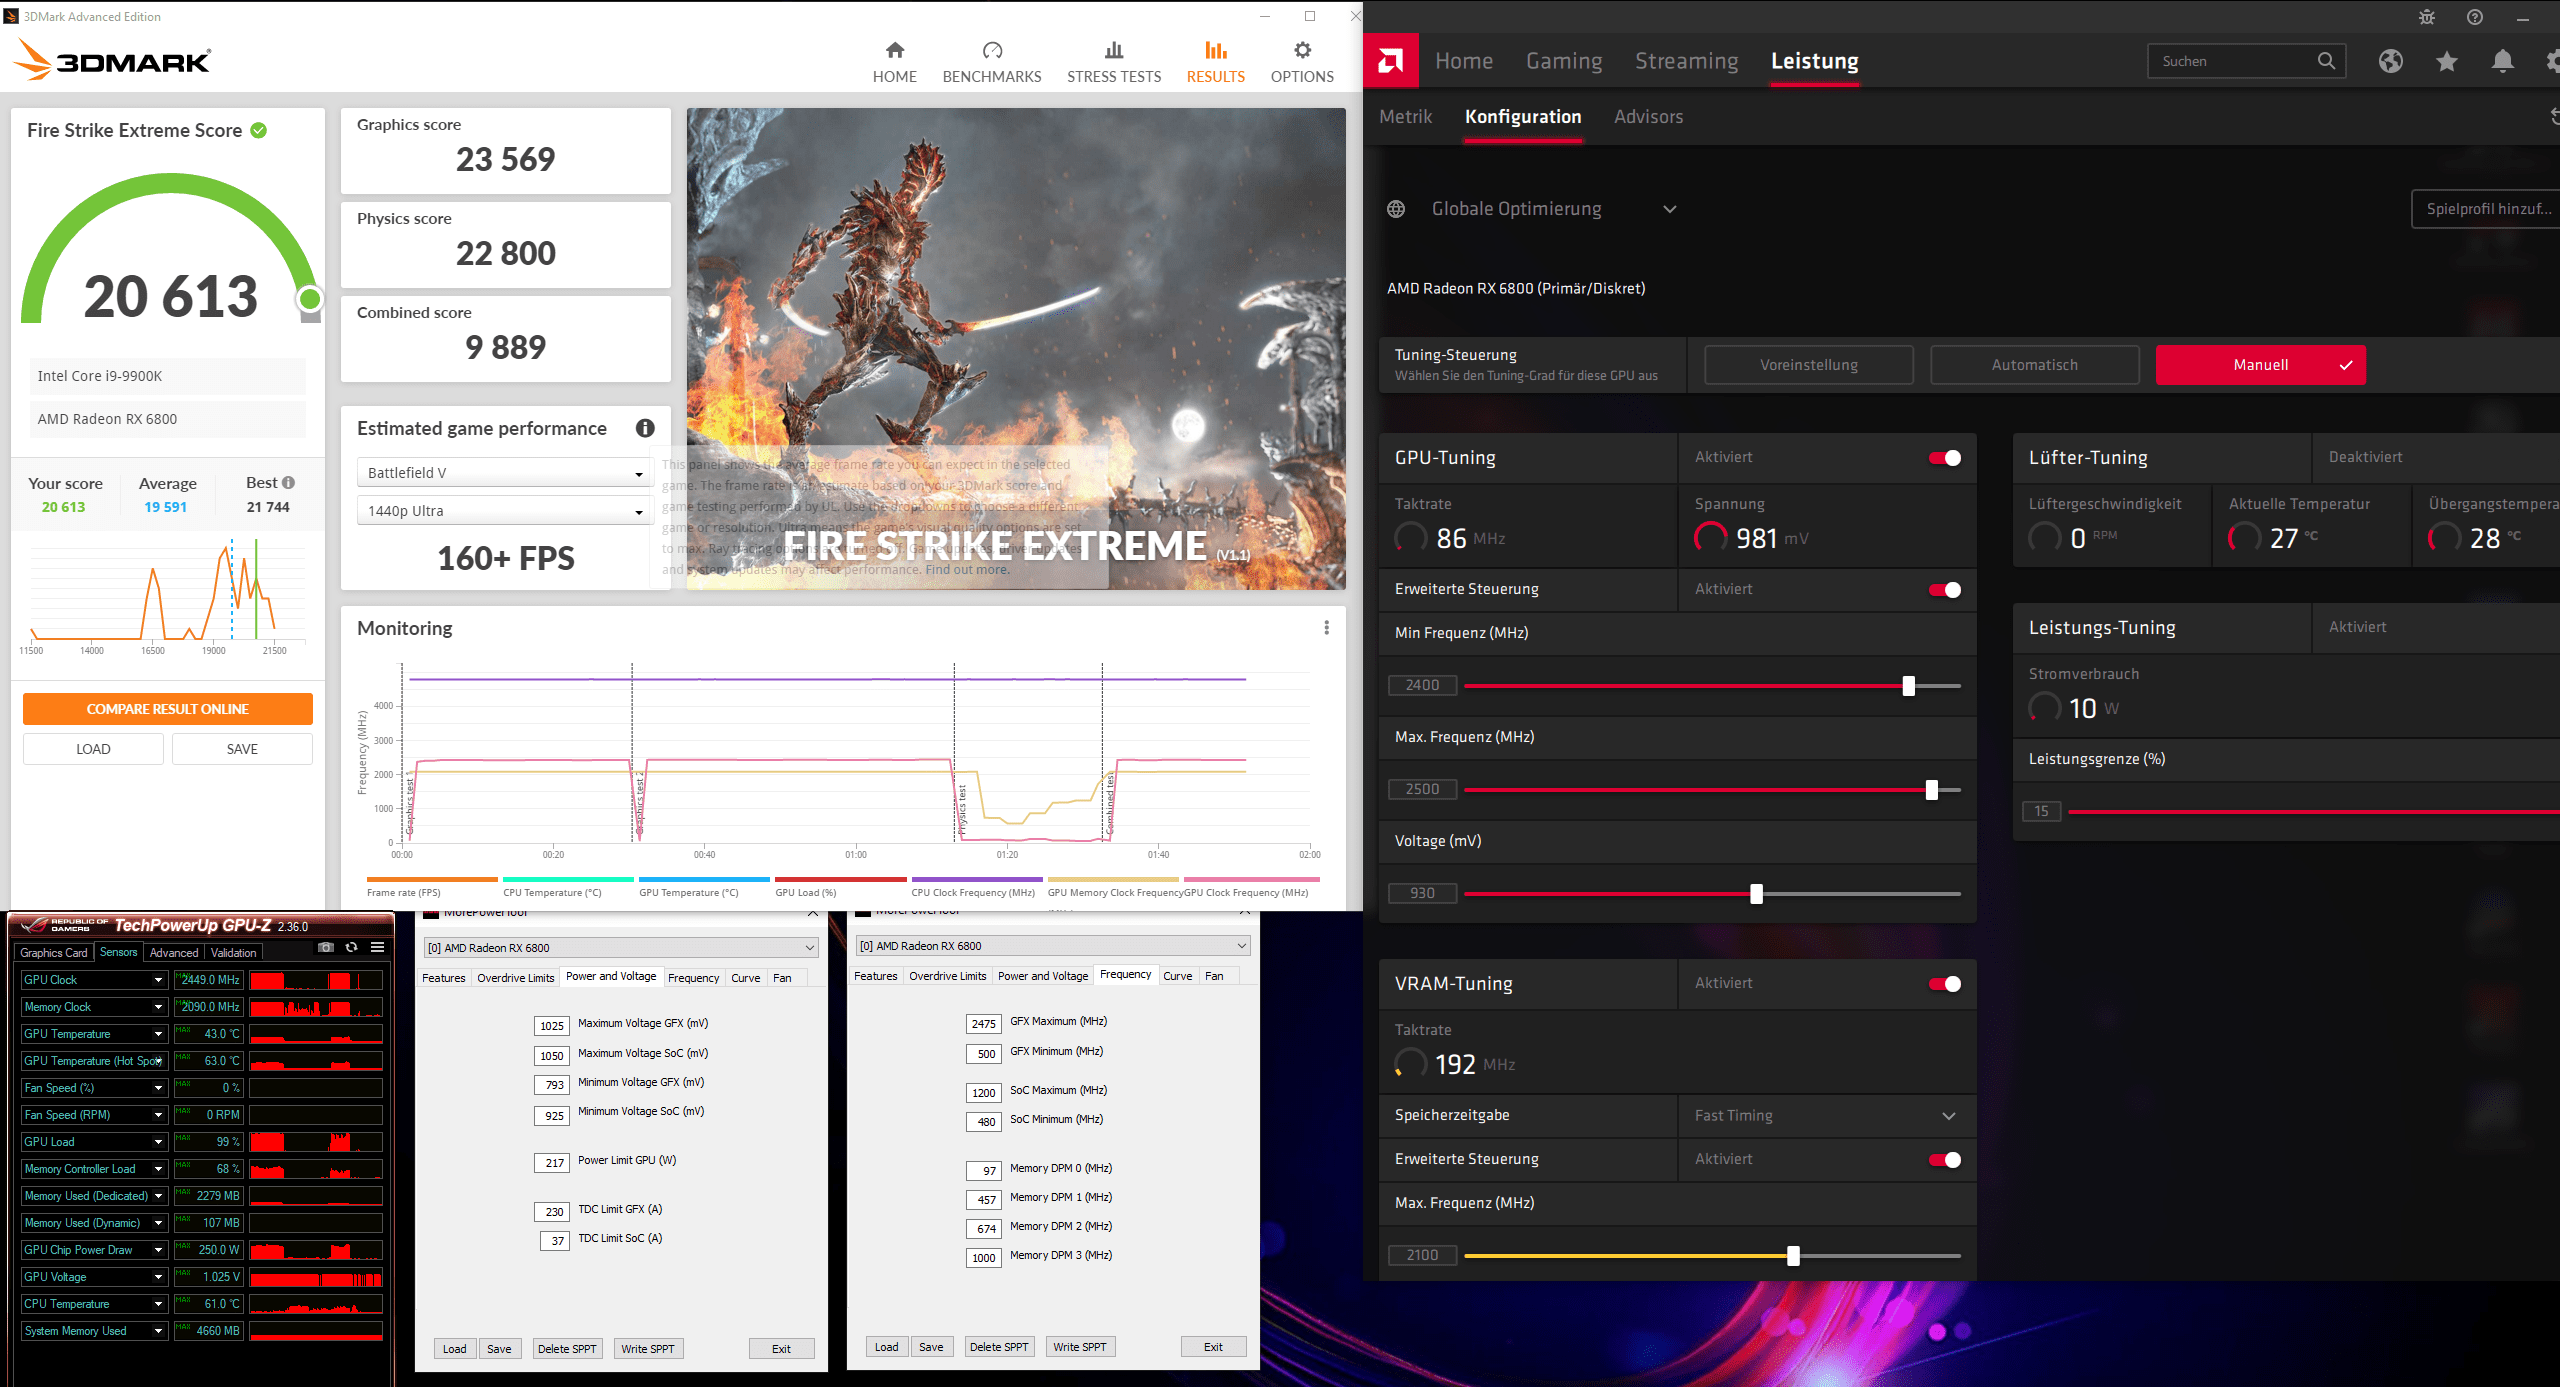Click the 3DMark logo

112,60
